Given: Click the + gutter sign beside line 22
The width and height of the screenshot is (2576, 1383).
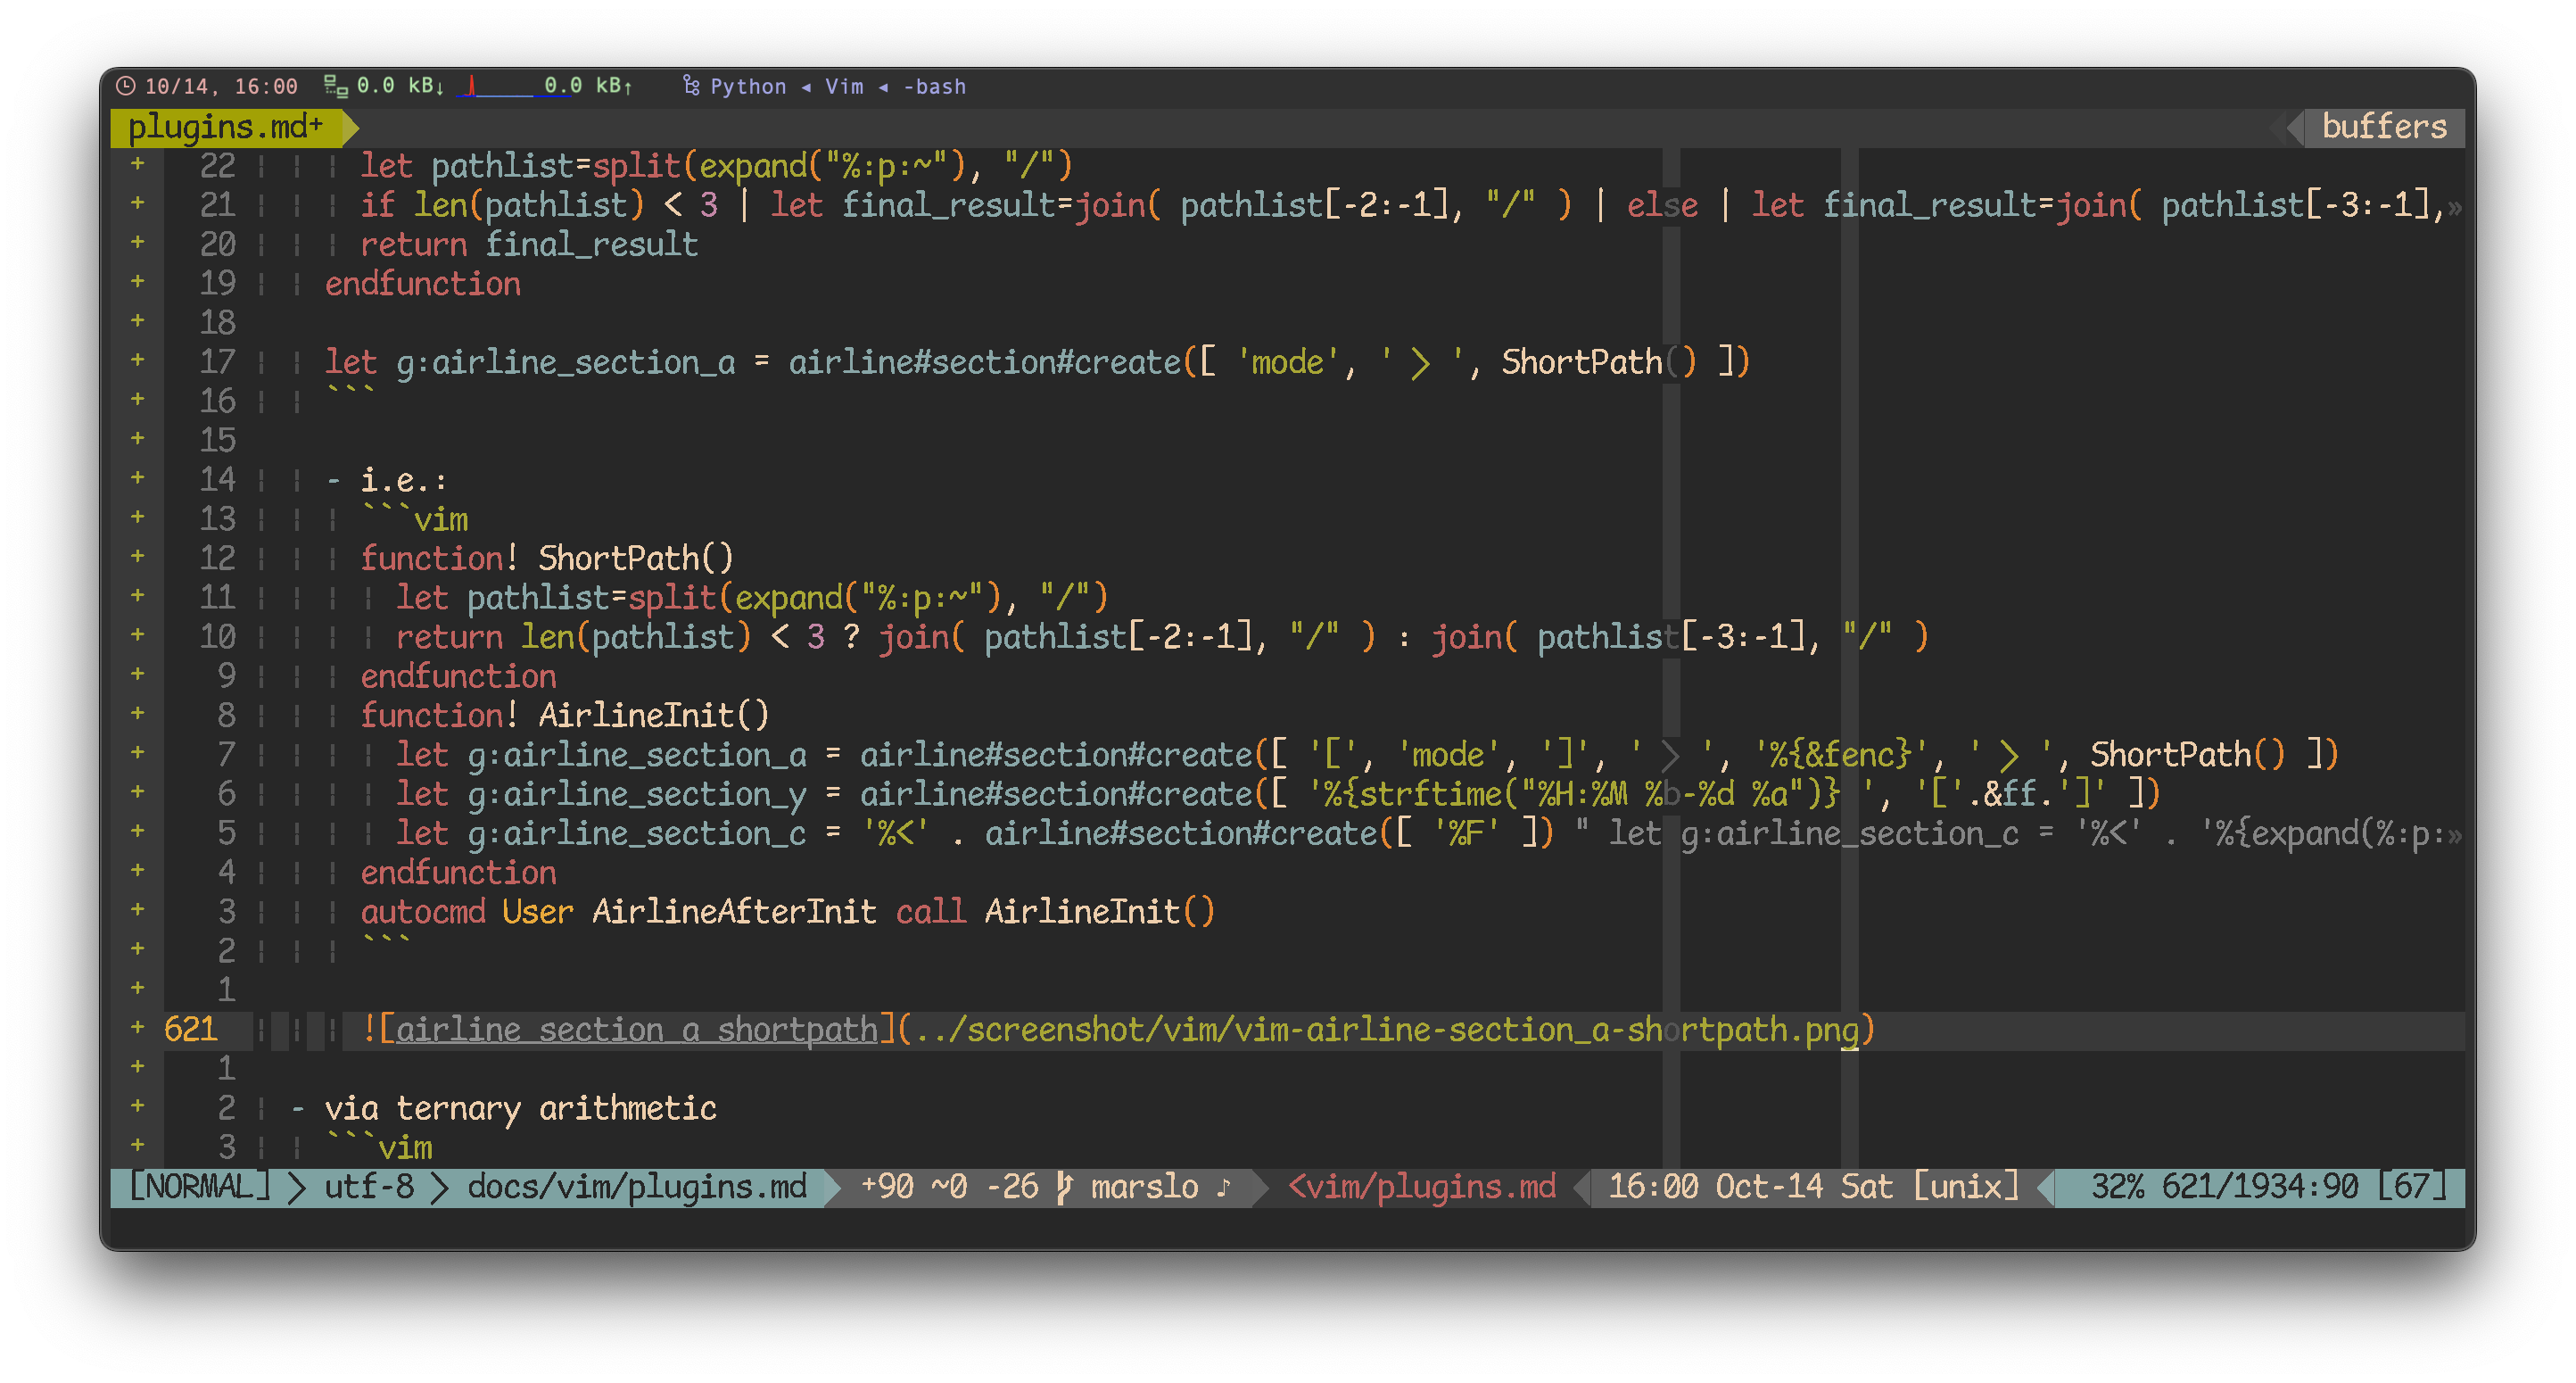Looking at the screenshot, I should (137, 163).
